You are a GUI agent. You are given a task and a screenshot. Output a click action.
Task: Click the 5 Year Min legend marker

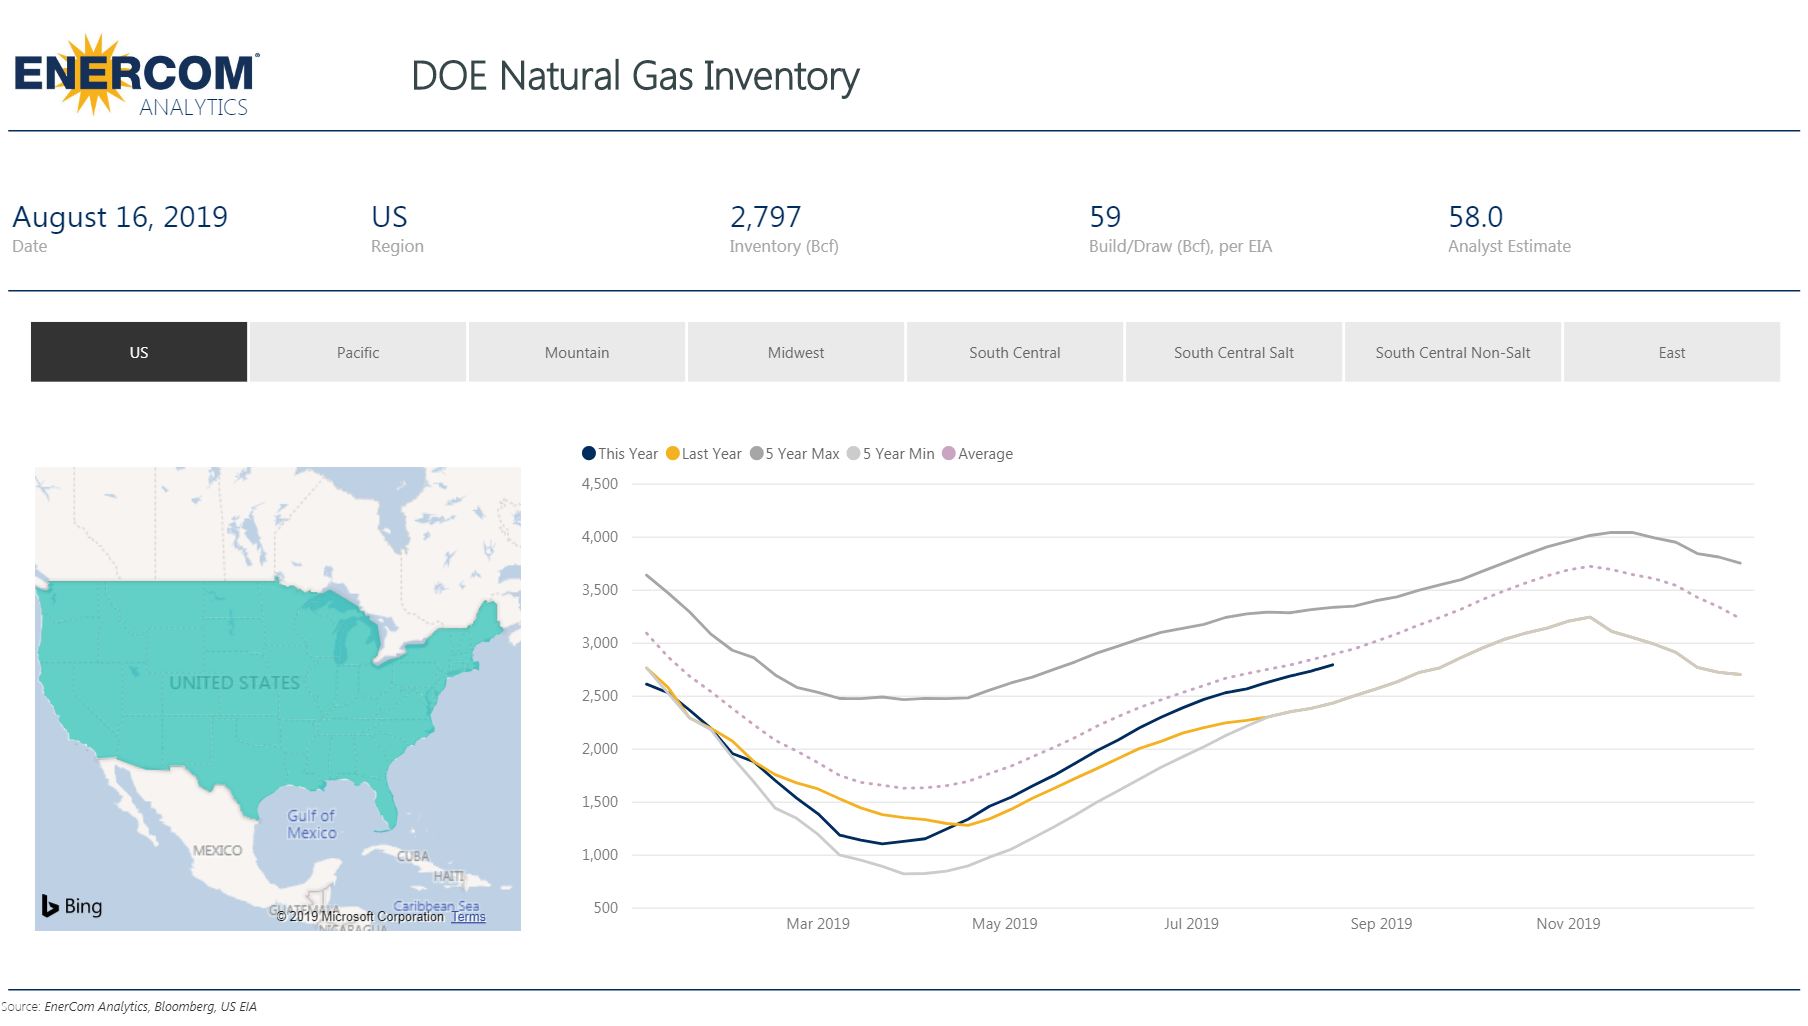853,453
